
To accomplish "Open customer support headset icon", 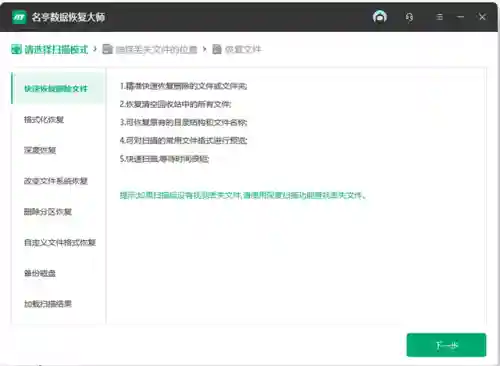I will 409,17.
